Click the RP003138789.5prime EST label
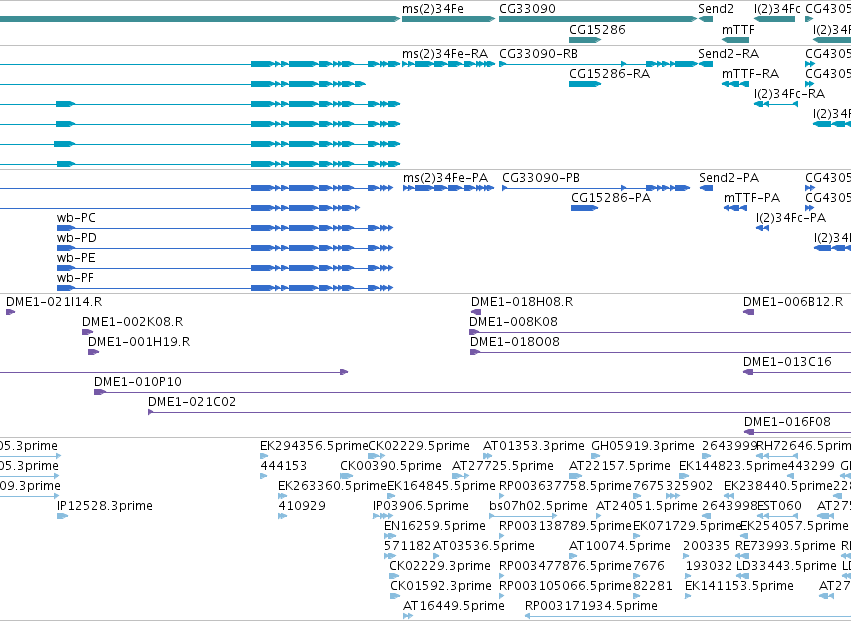This screenshot has height=621, width=851. (565, 527)
